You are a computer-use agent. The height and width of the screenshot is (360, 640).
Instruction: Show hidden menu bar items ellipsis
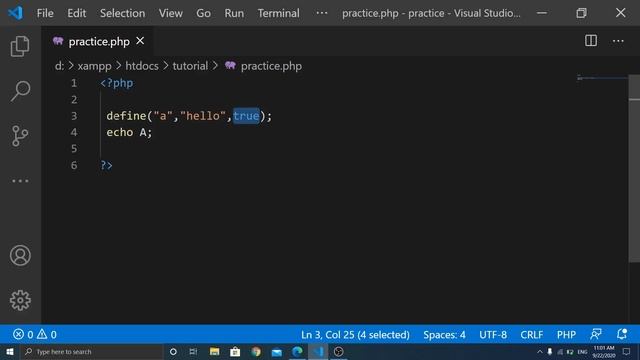coord(322,13)
